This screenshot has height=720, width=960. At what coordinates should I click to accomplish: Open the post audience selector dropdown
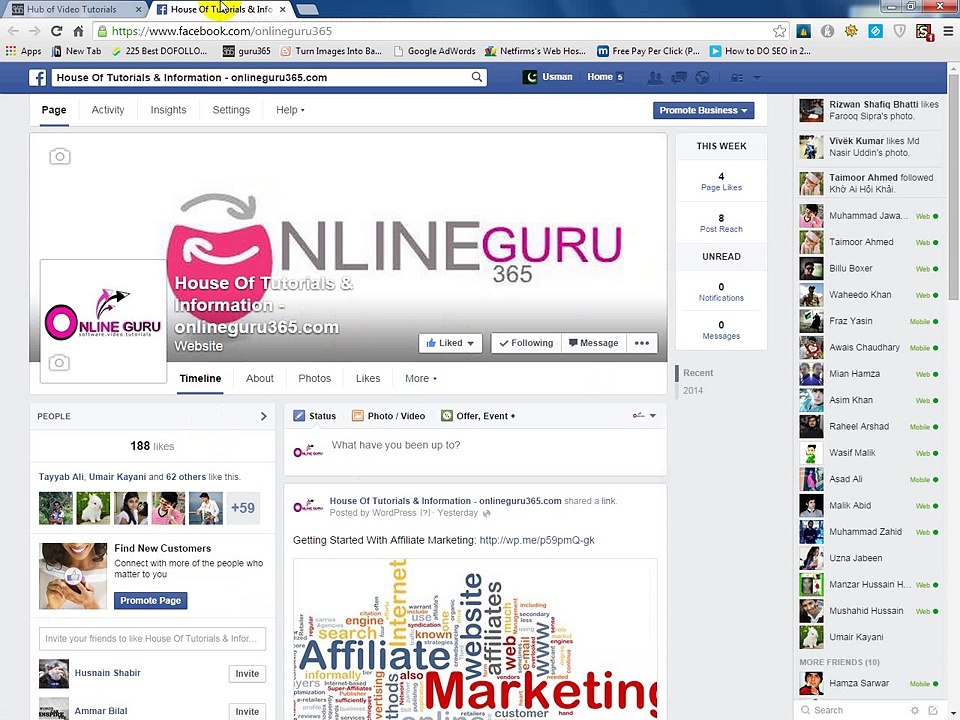pyautogui.click(x=644, y=416)
